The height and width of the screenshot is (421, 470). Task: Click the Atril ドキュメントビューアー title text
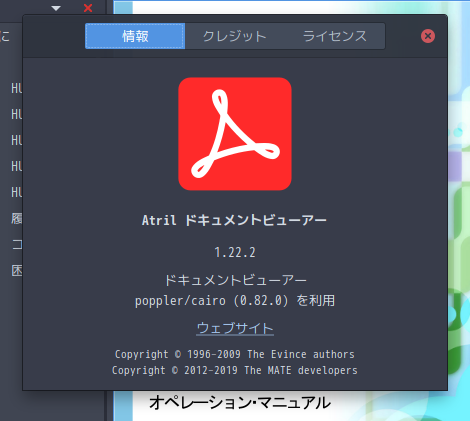click(x=234, y=220)
